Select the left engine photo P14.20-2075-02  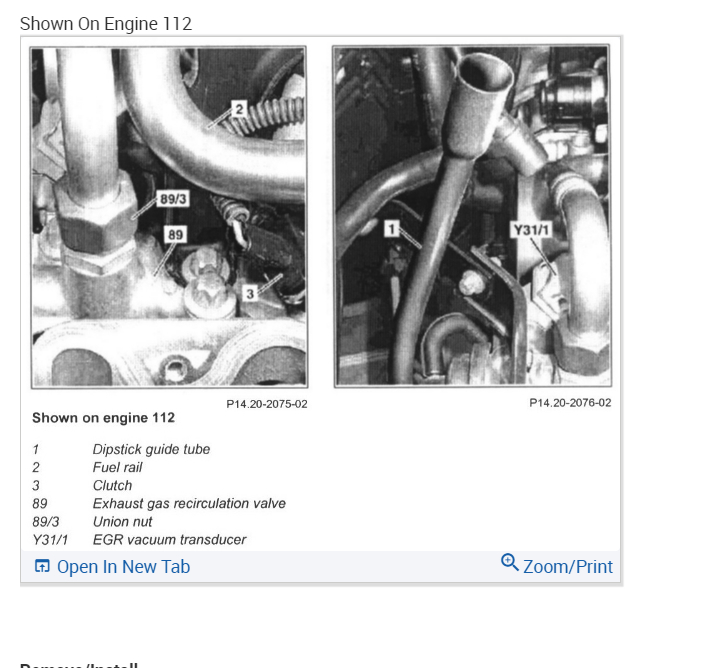click(x=169, y=217)
